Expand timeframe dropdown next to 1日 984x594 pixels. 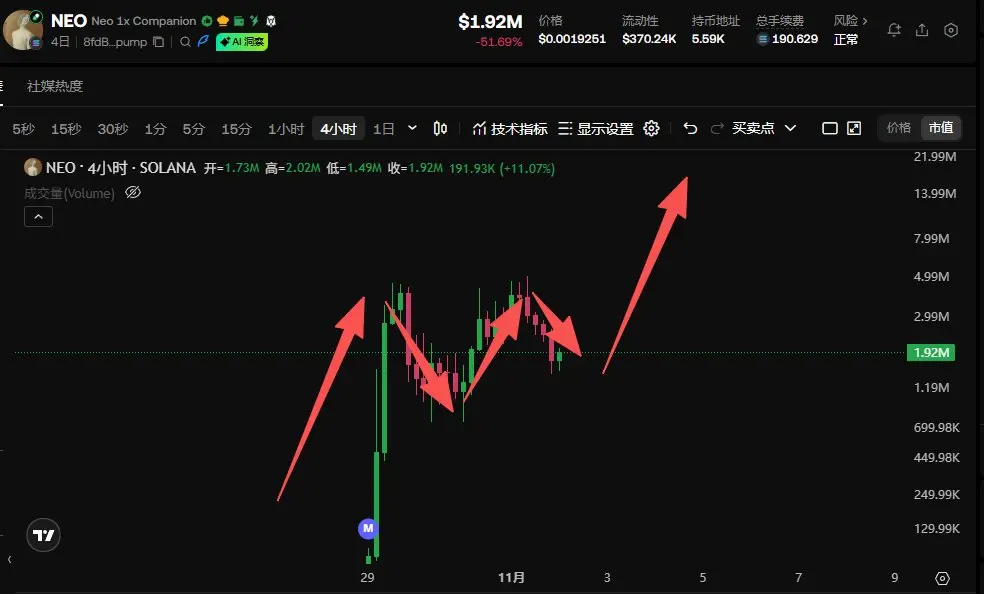coord(412,128)
